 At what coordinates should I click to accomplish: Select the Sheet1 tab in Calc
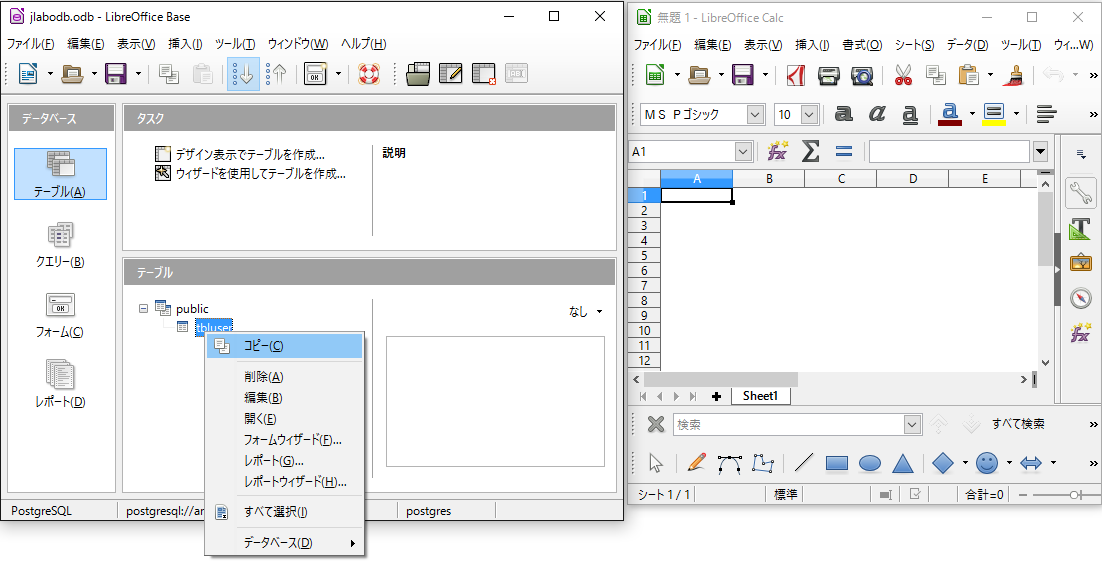760,396
